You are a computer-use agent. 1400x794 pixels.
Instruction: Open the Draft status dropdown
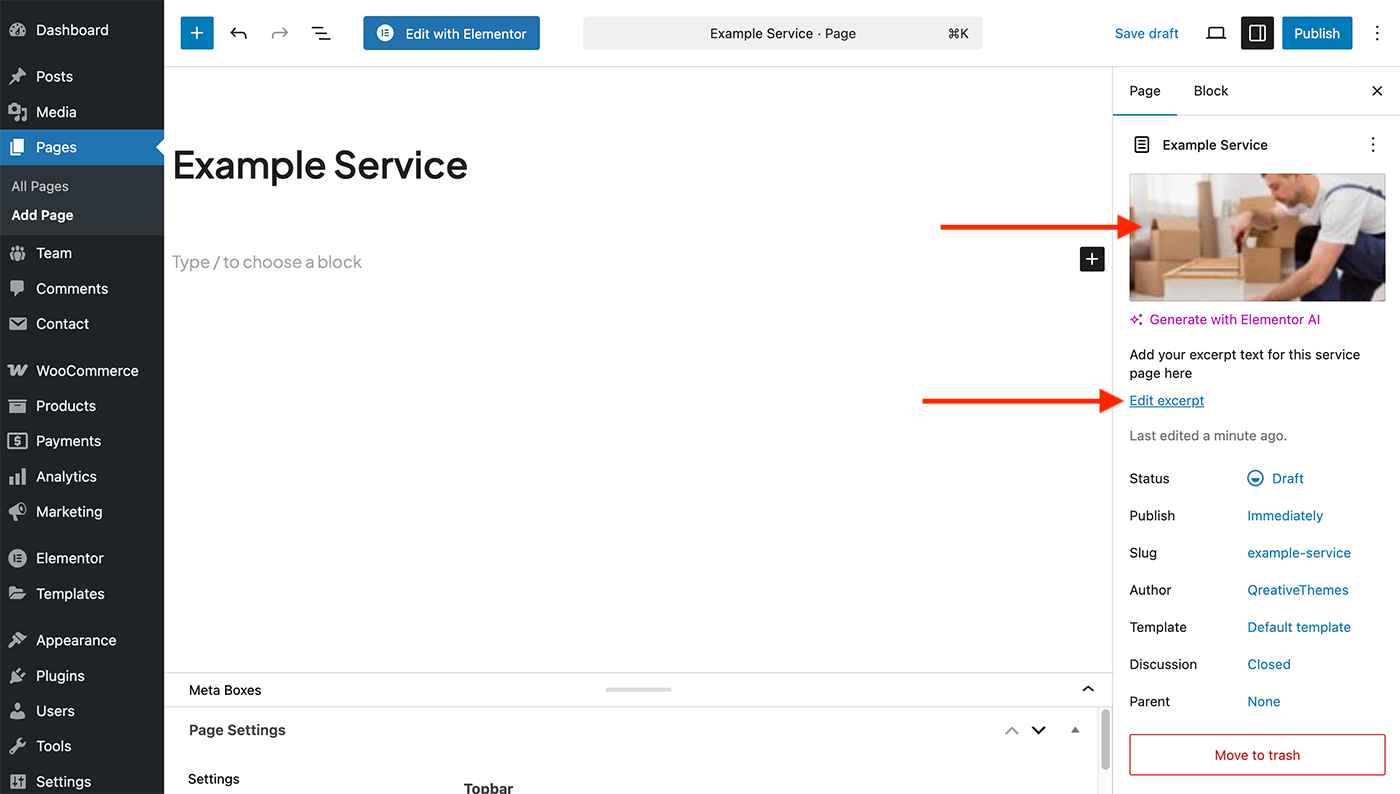[1276, 478]
